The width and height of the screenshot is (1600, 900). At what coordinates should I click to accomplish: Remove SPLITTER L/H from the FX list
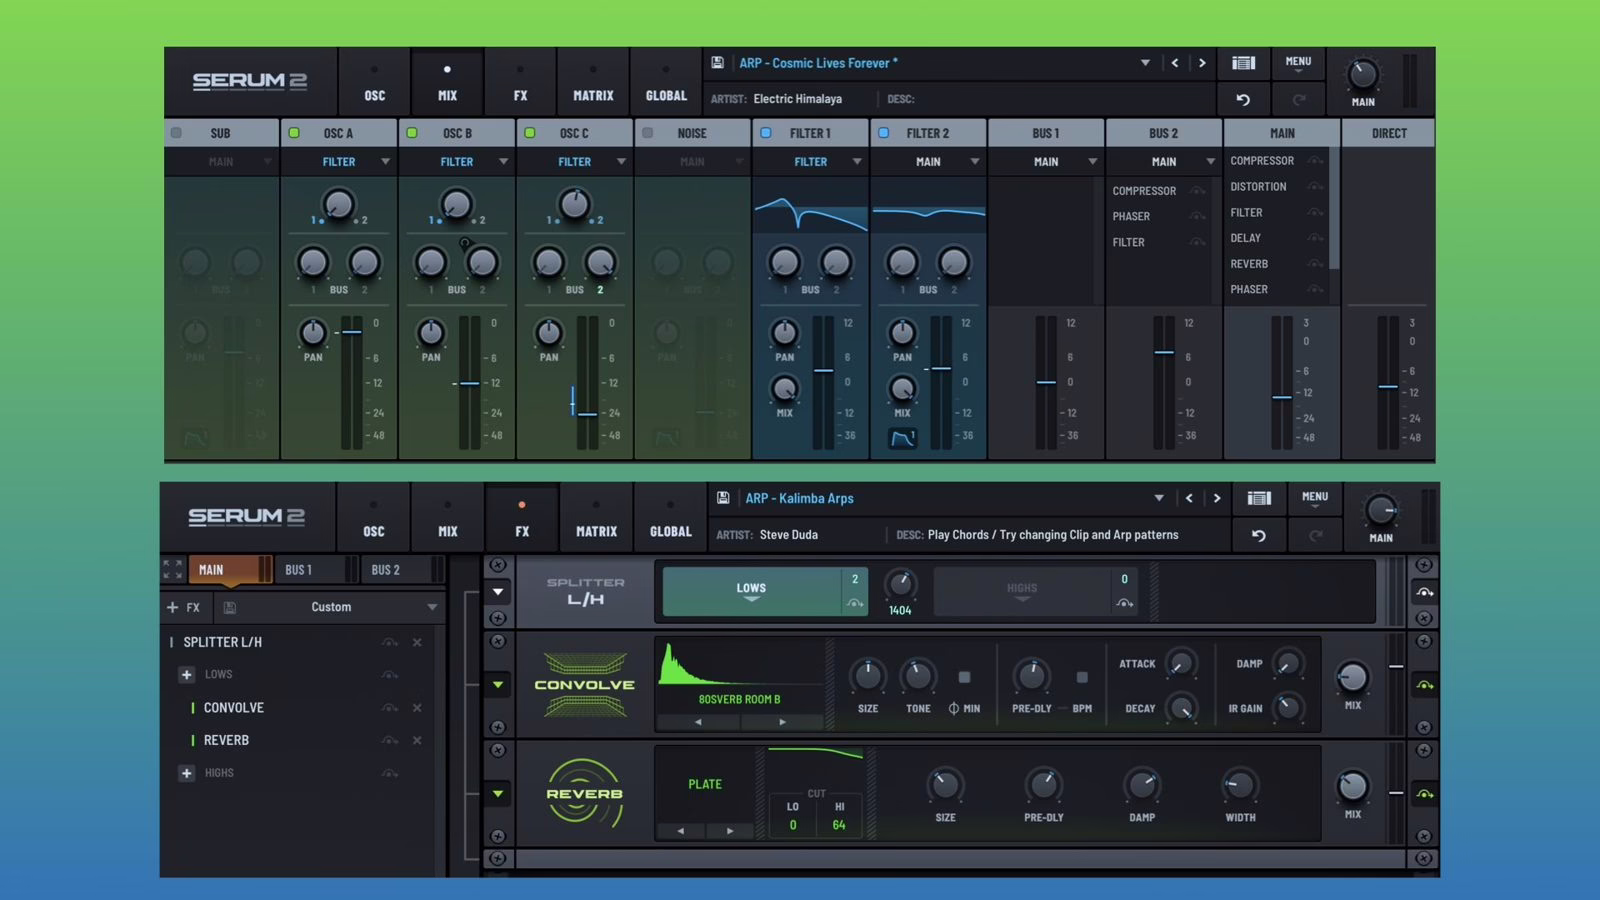coord(417,642)
